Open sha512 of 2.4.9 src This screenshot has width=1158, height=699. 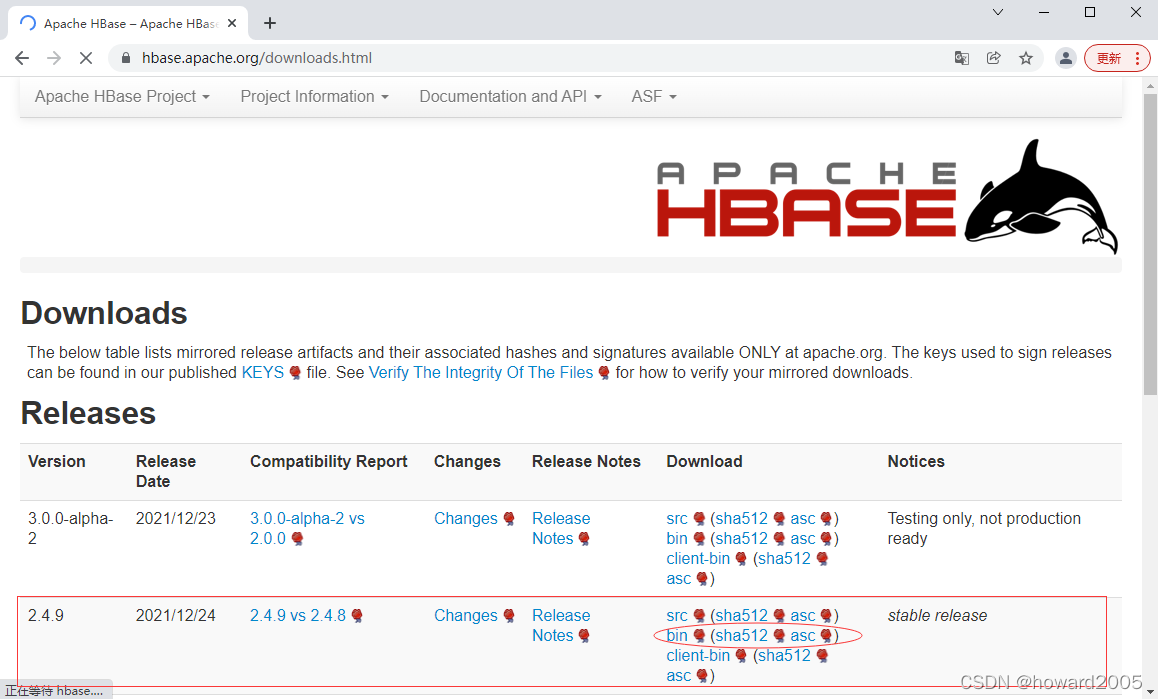741,616
